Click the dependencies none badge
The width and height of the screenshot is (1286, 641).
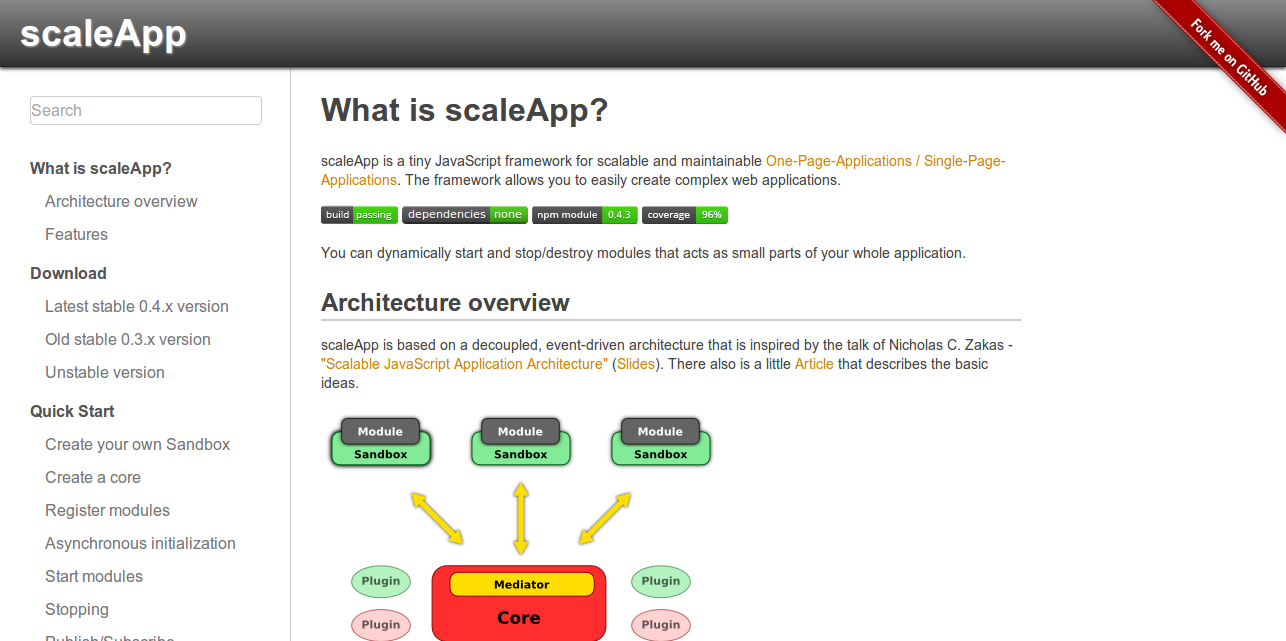(464, 215)
